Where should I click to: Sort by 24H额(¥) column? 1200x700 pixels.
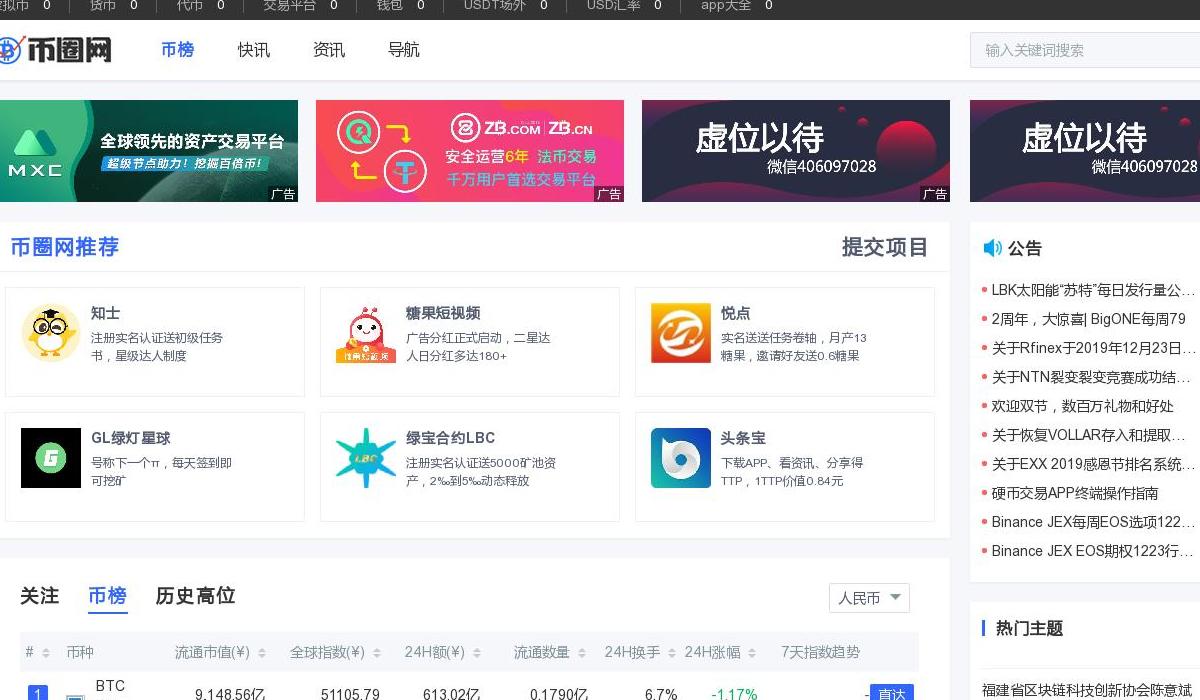click(x=477, y=653)
